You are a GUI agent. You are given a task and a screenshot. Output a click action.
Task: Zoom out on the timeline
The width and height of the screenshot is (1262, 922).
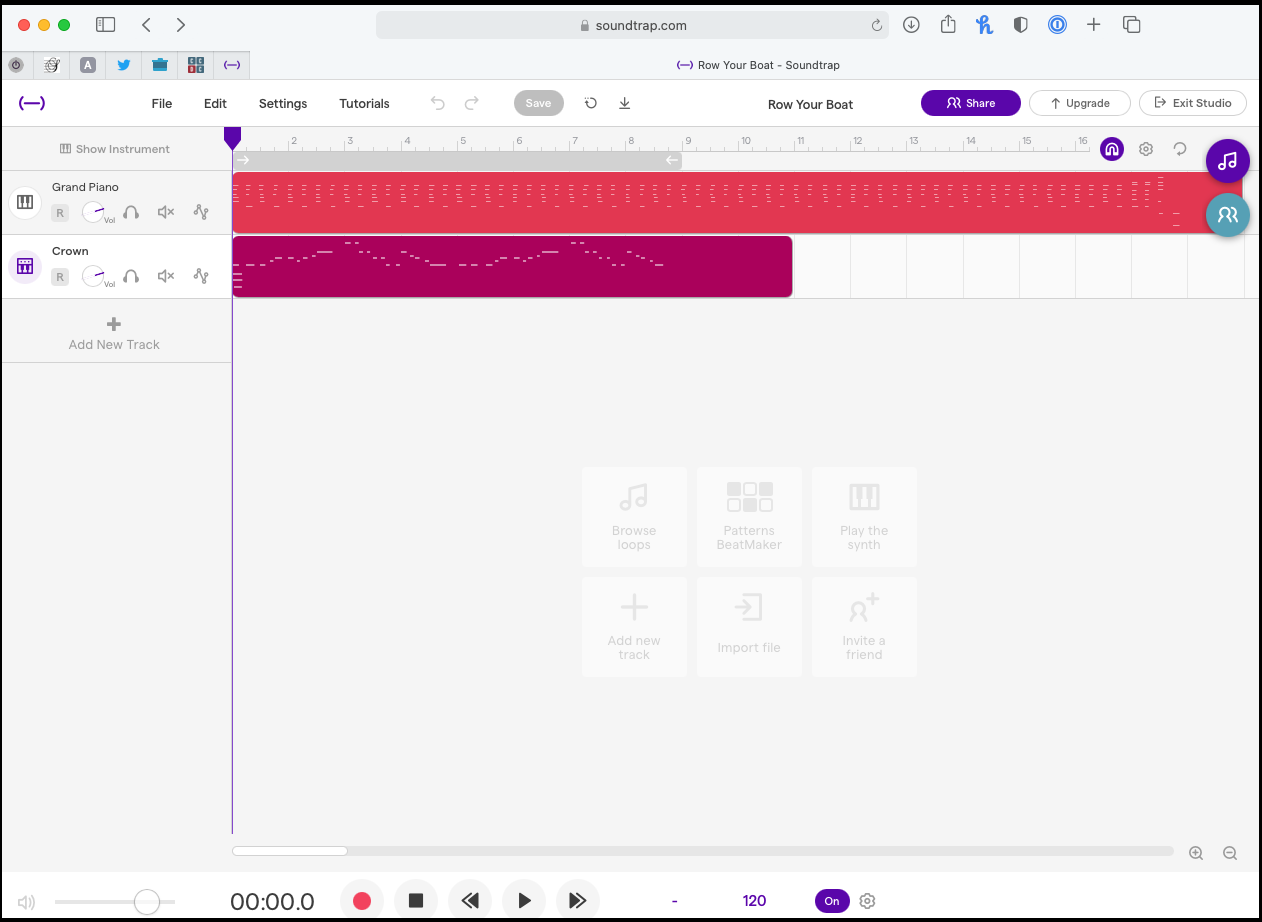point(1230,853)
